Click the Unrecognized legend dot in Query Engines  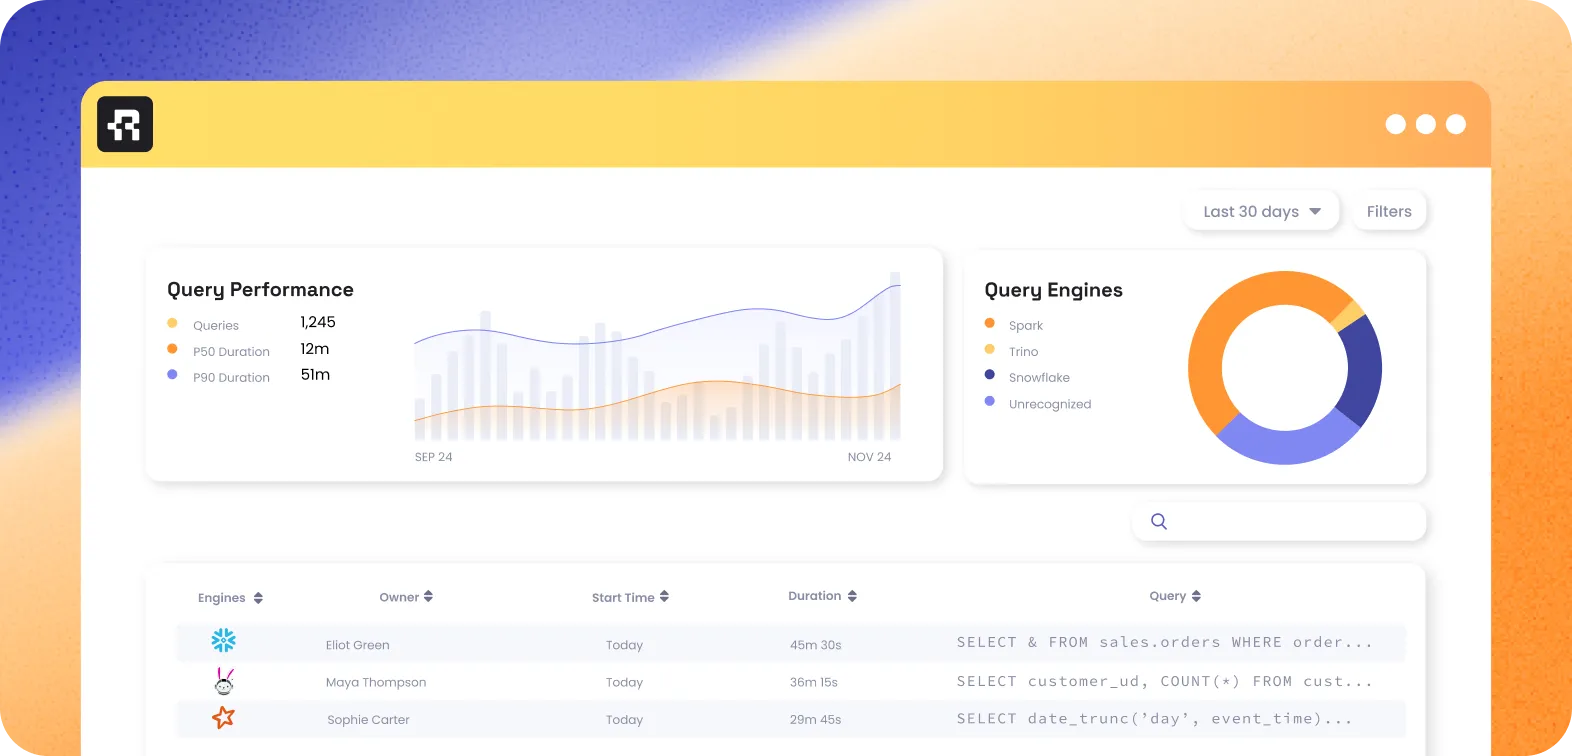tap(990, 401)
